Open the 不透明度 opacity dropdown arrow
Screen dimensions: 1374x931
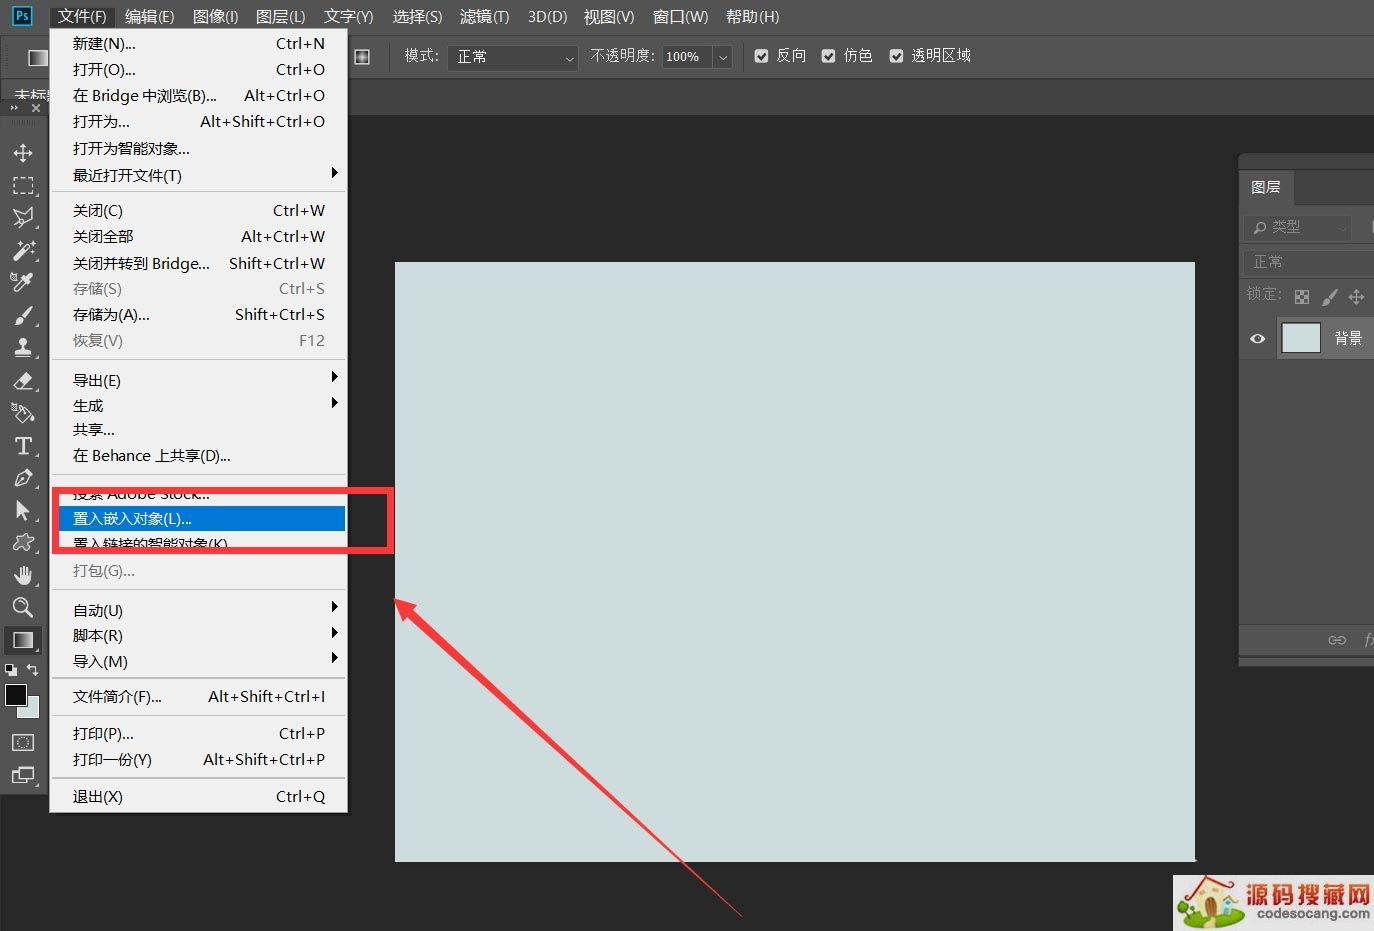[722, 57]
